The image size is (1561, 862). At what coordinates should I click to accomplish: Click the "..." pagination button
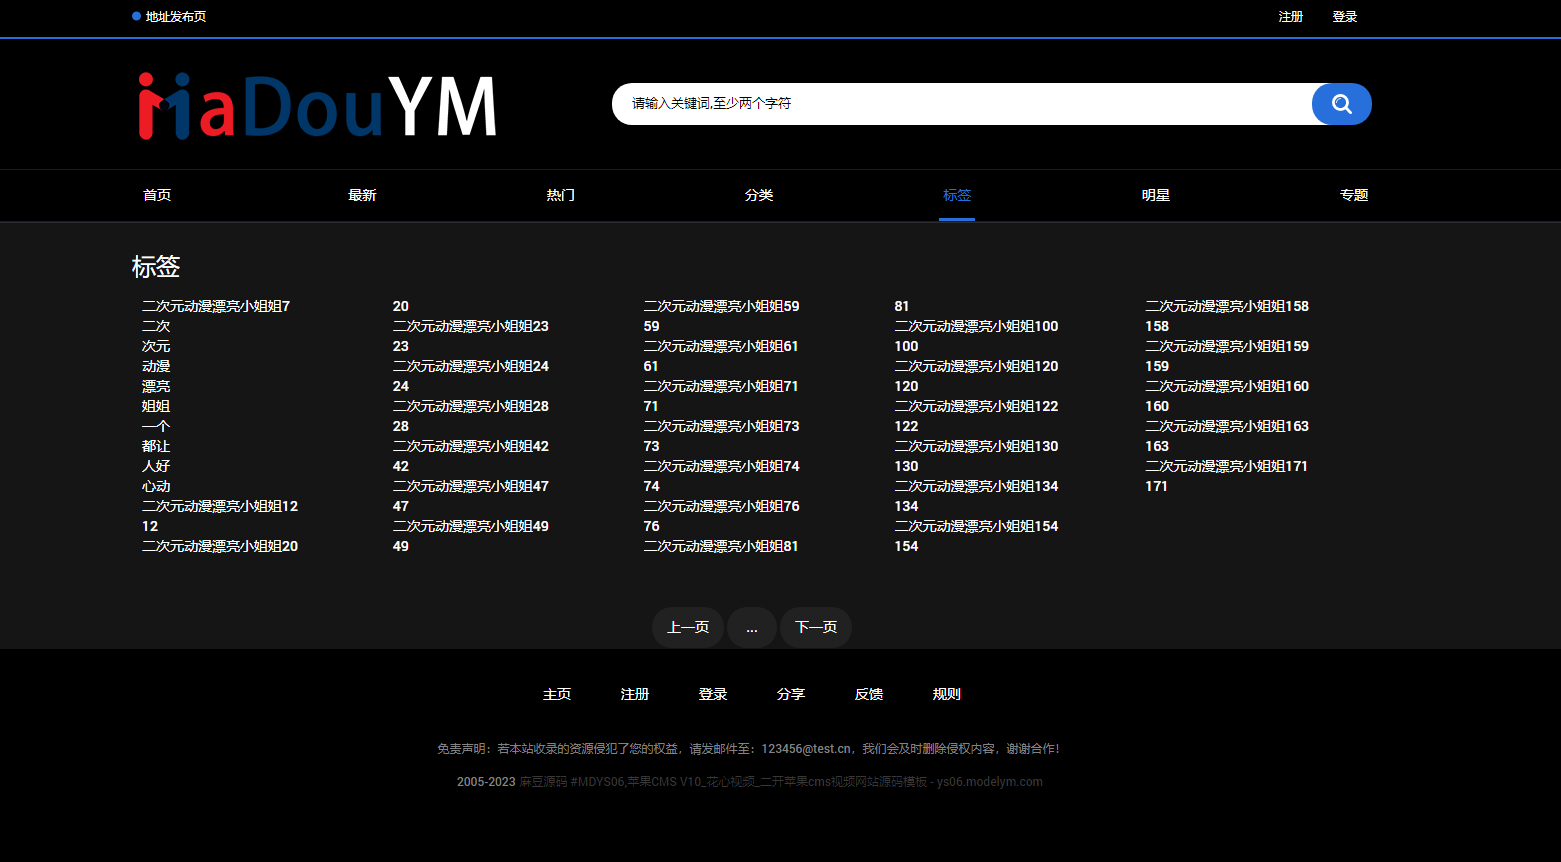(751, 627)
